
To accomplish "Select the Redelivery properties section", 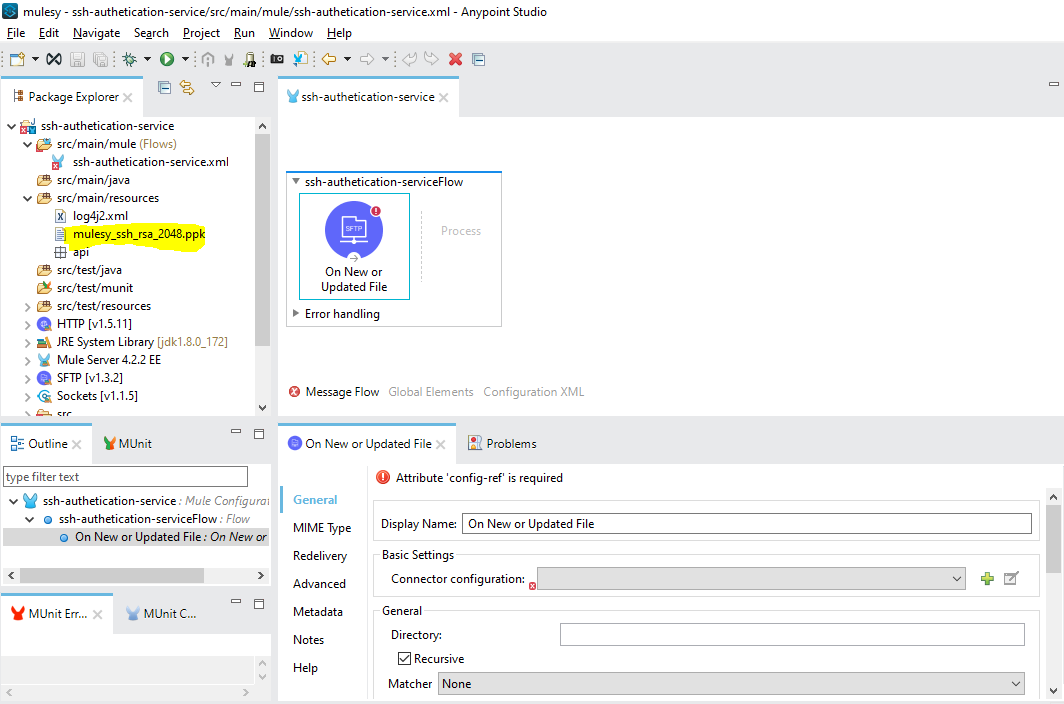I will (x=320, y=555).
